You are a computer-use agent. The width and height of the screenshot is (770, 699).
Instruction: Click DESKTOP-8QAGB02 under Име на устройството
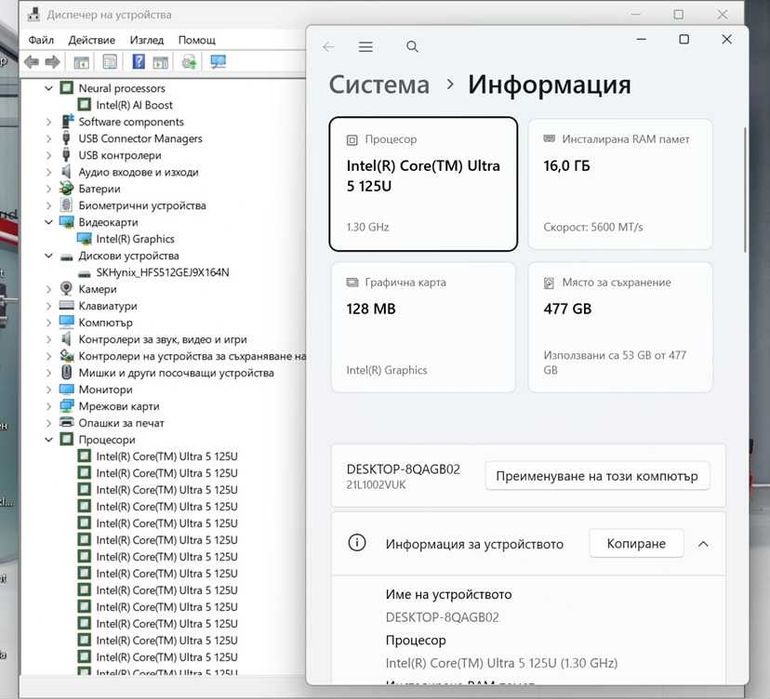(x=442, y=617)
